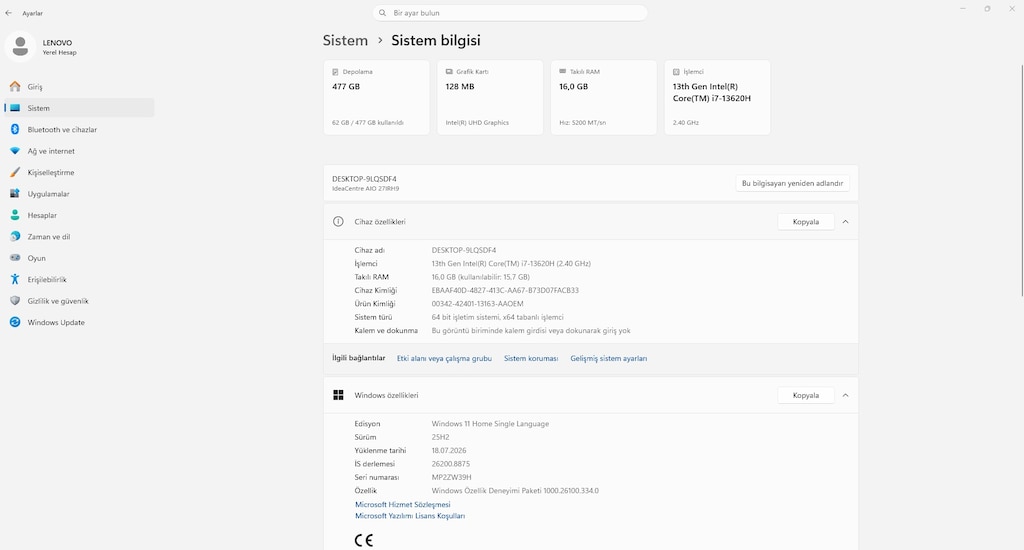
Task: Open the Depolama storage info card
Action: coord(377,97)
